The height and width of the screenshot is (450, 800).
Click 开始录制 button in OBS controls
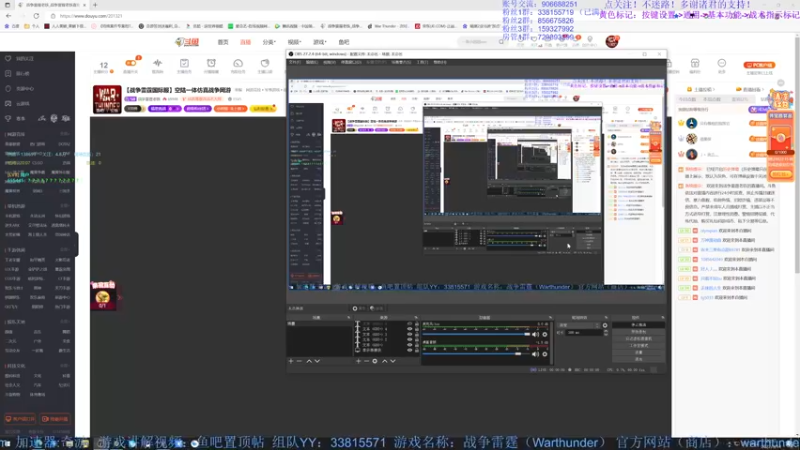638,332
